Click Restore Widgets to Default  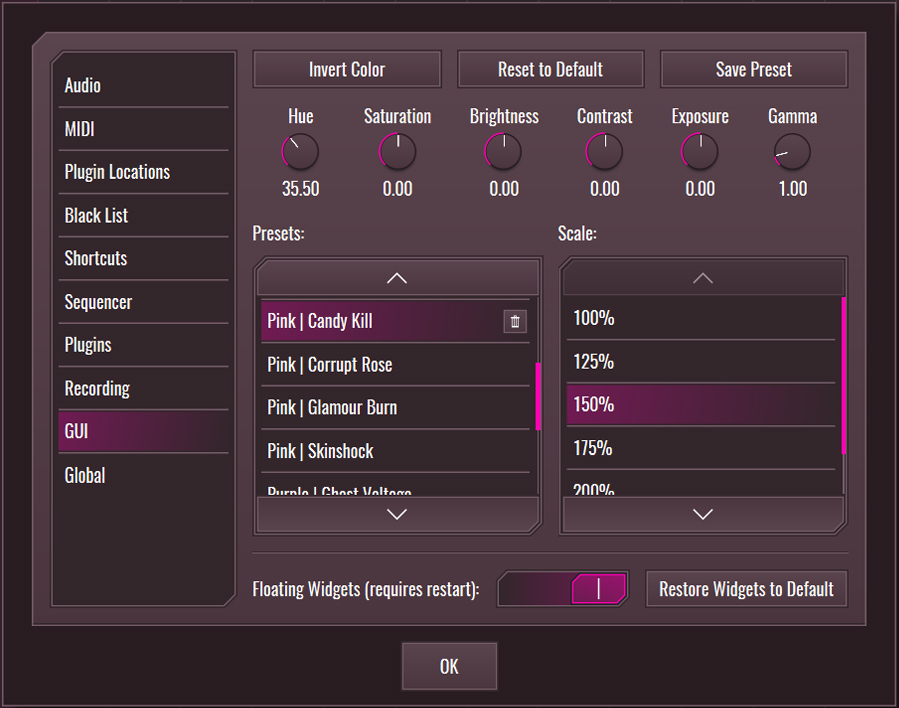click(746, 589)
